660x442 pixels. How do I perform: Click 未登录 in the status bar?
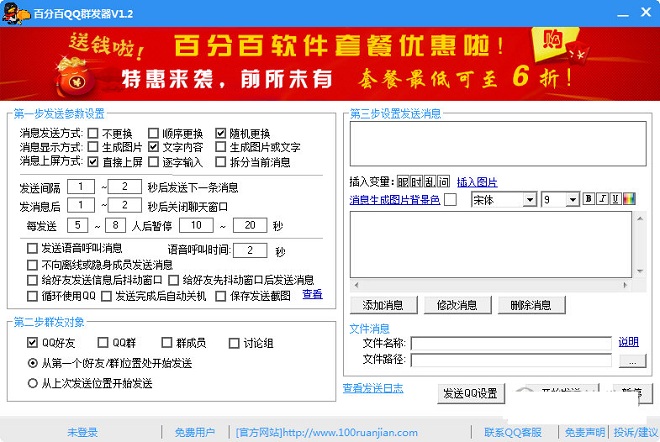tap(82, 432)
